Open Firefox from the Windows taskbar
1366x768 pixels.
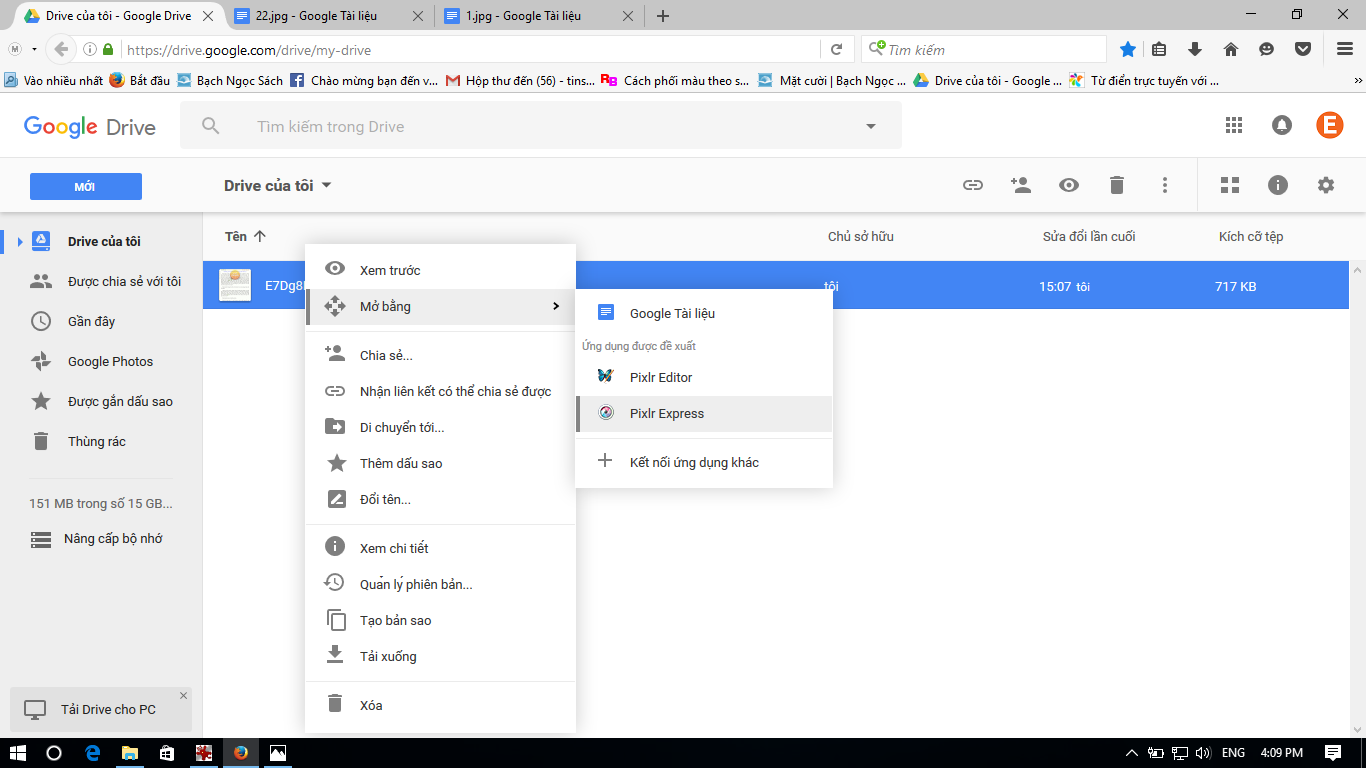(240, 753)
